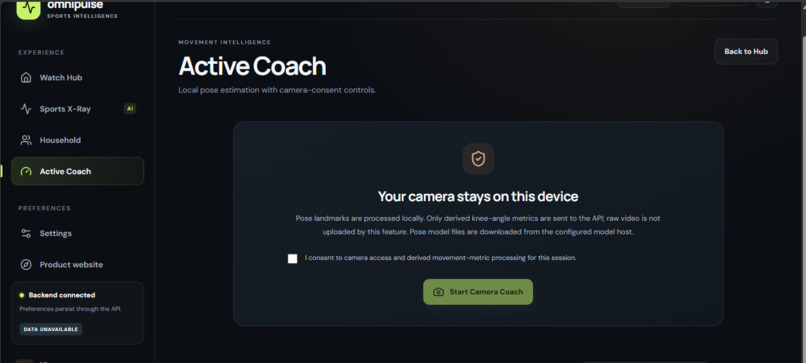Open Watch Hub from the sidebar

[77, 78]
